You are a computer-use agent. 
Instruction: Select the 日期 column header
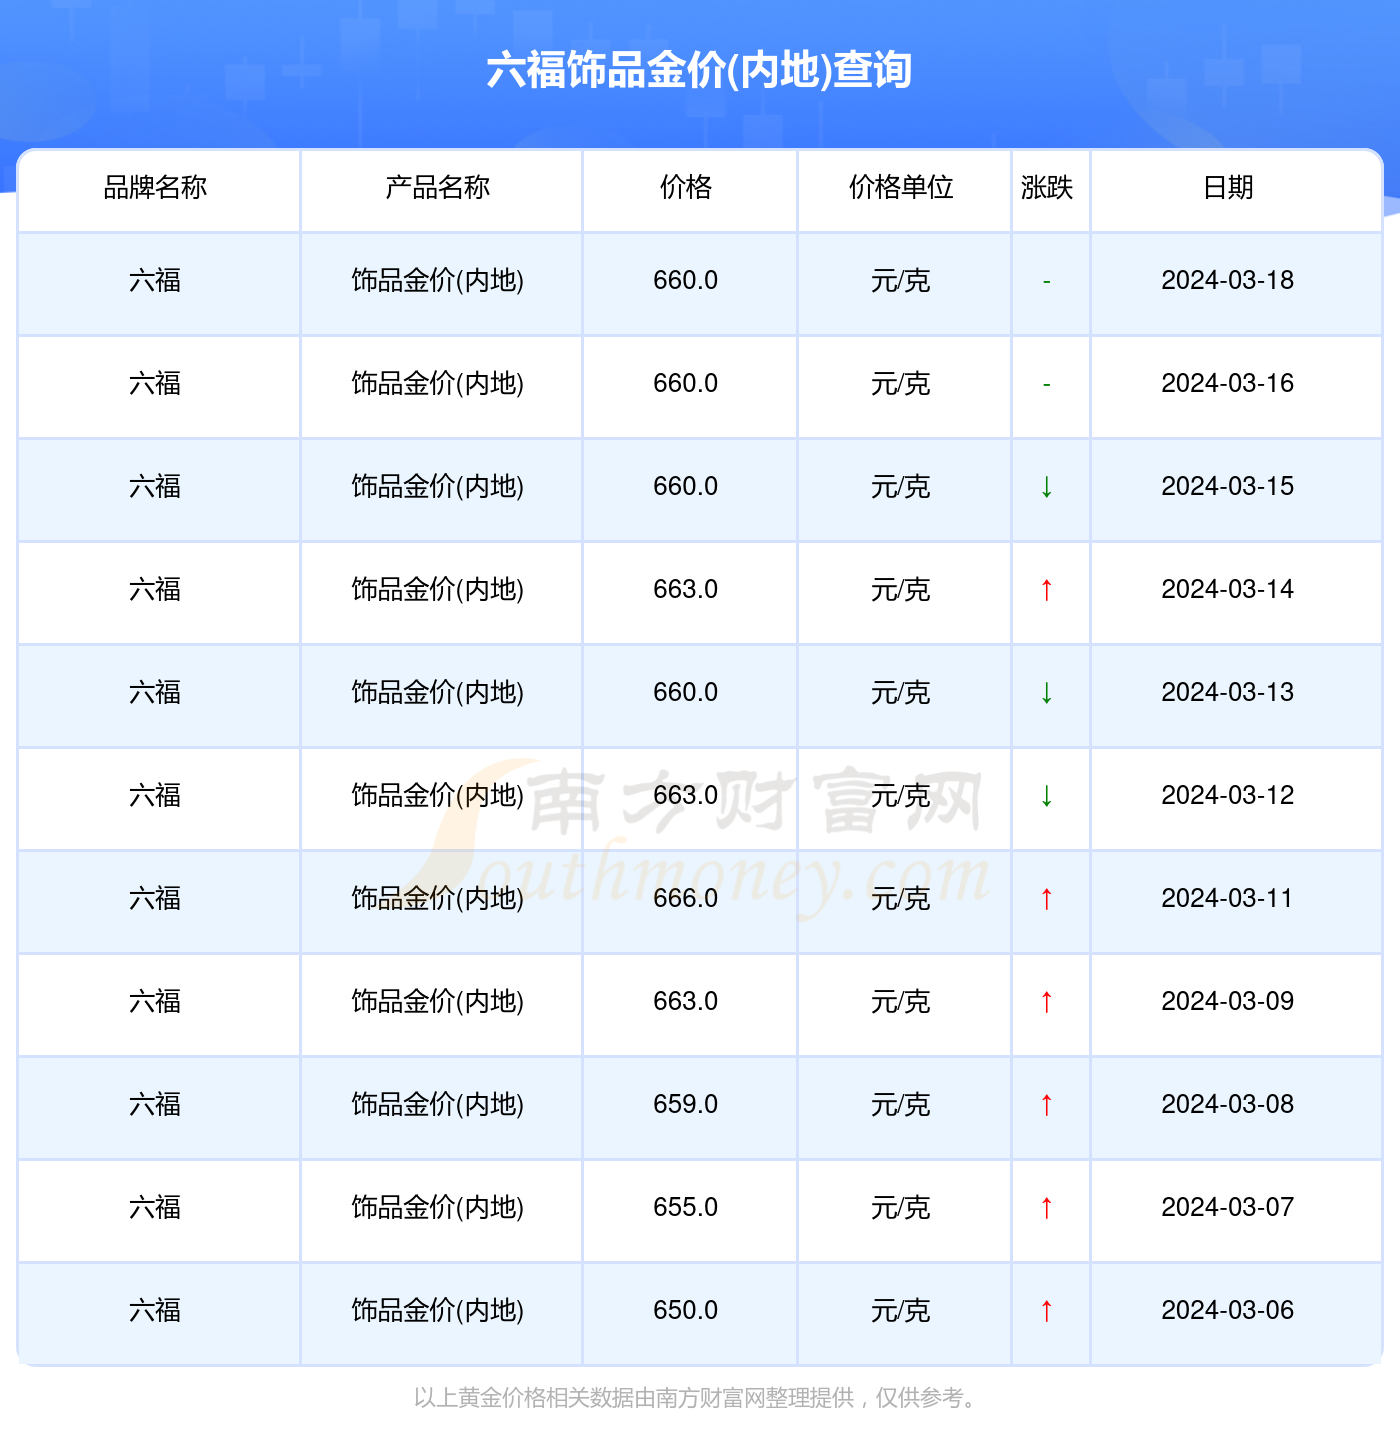click(x=1228, y=187)
